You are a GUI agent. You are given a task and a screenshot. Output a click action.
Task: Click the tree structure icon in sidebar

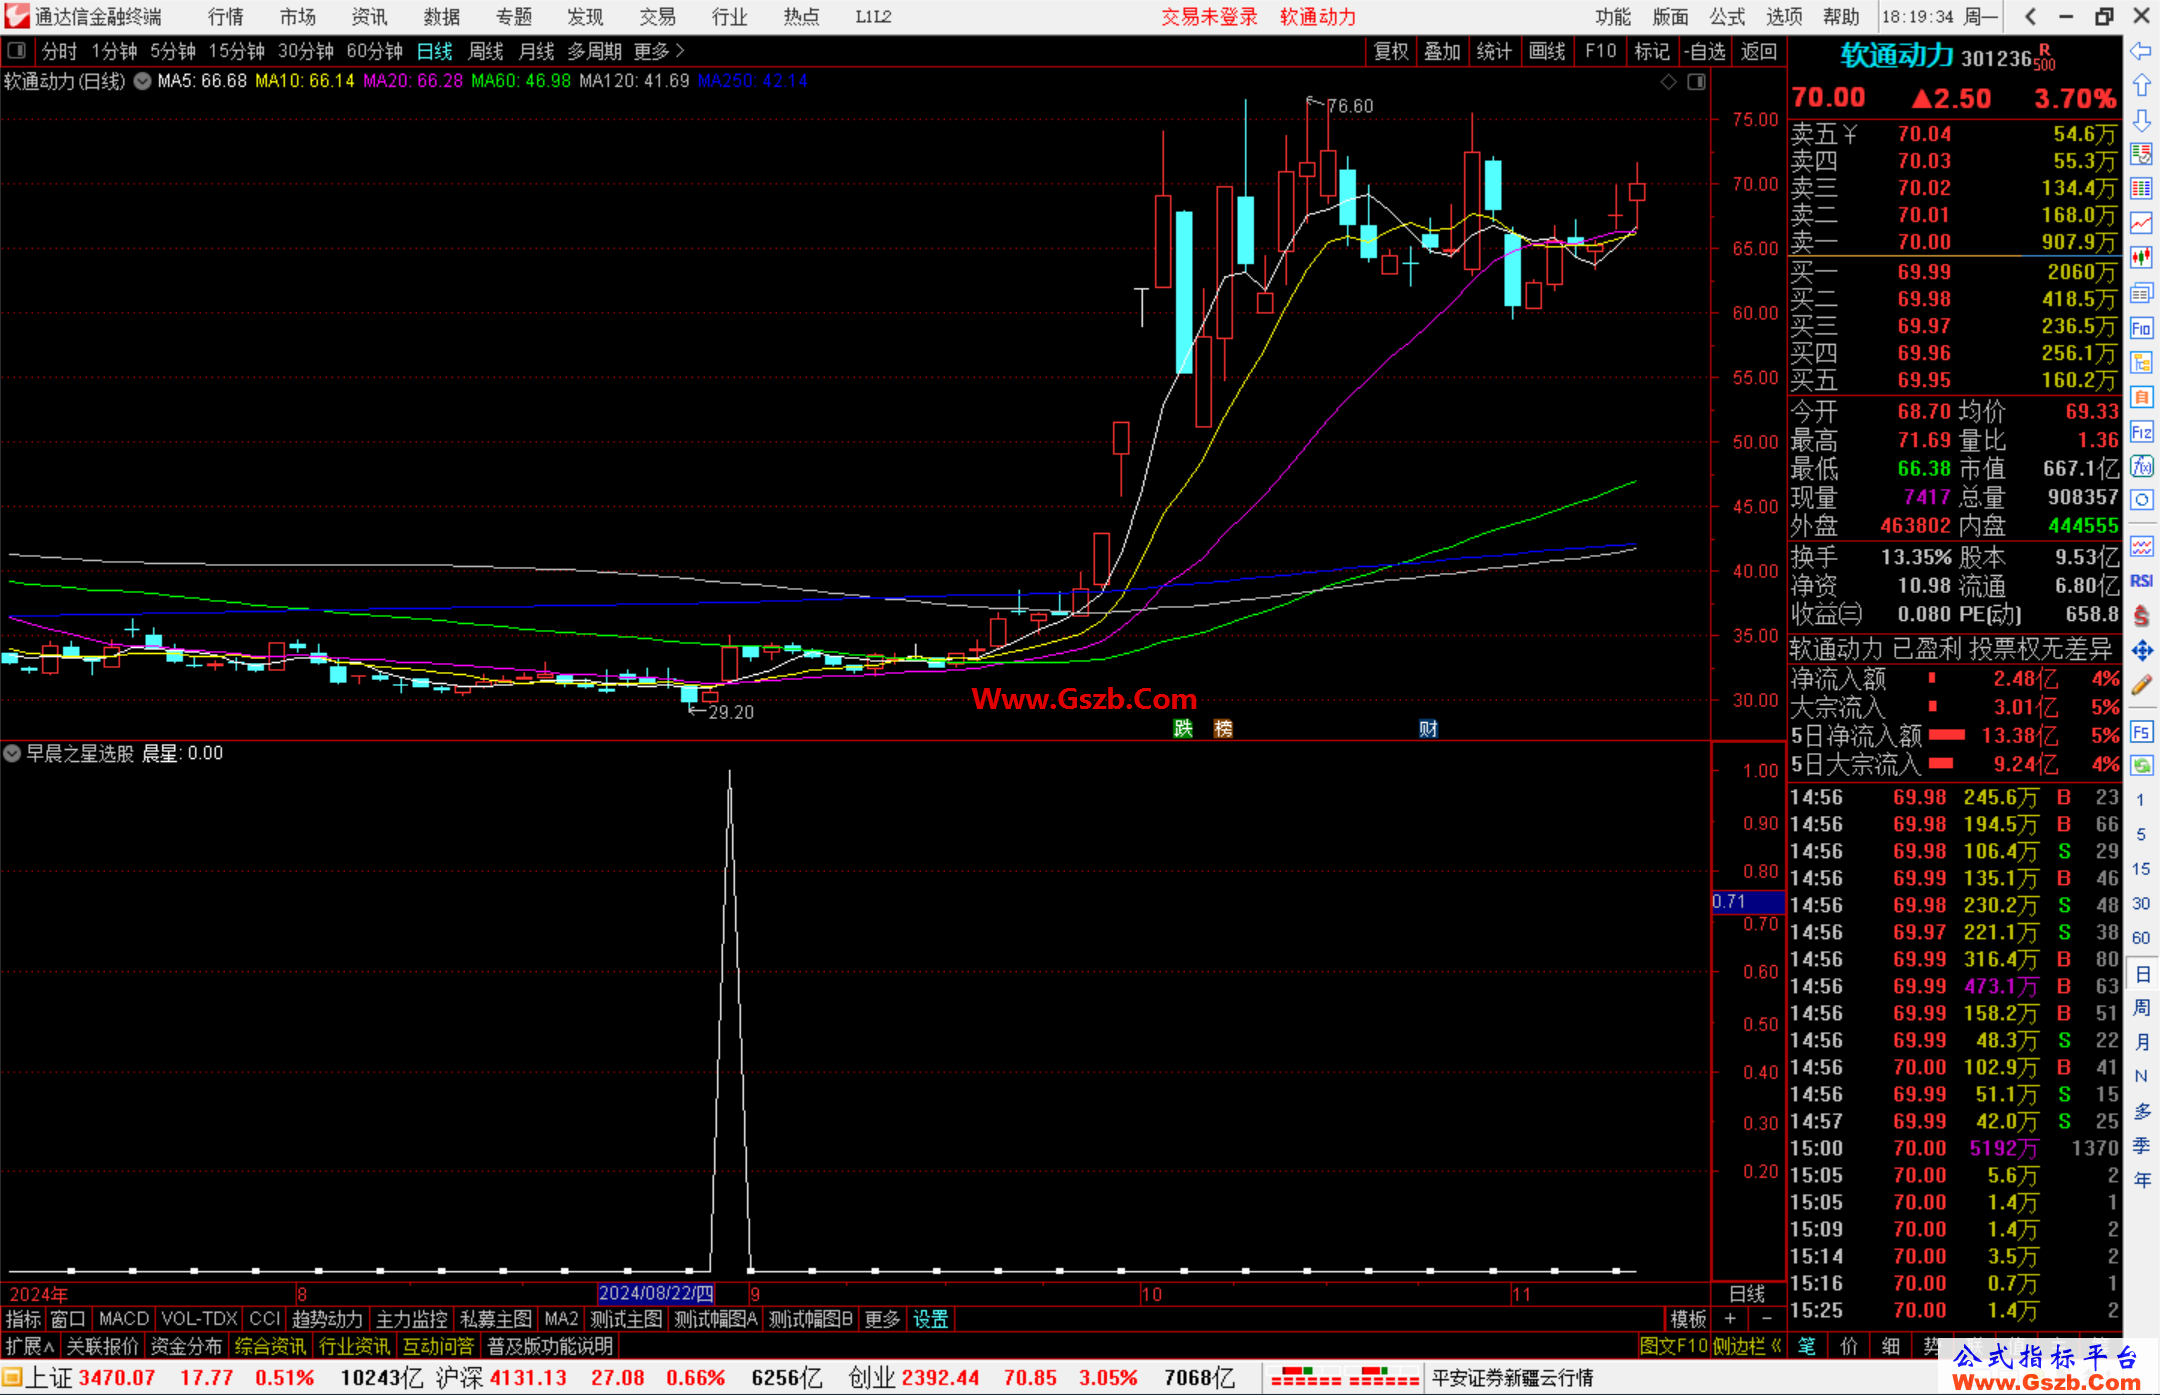2141,362
